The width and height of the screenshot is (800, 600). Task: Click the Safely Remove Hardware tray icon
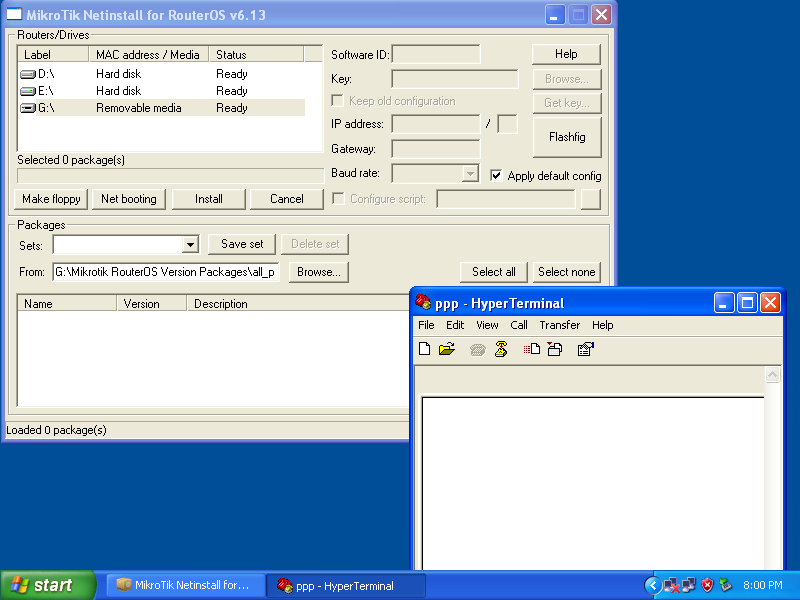(x=725, y=585)
